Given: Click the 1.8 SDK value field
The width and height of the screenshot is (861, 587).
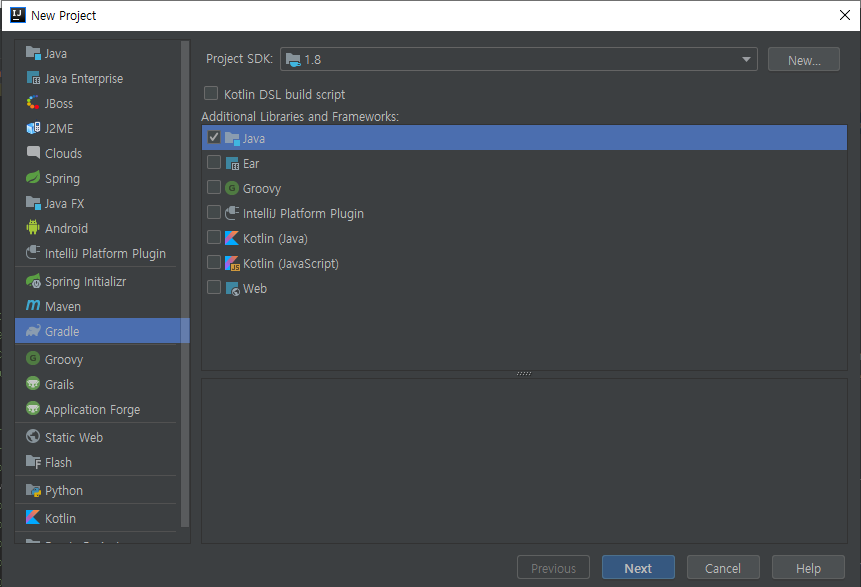Looking at the screenshot, I should click(518, 59).
